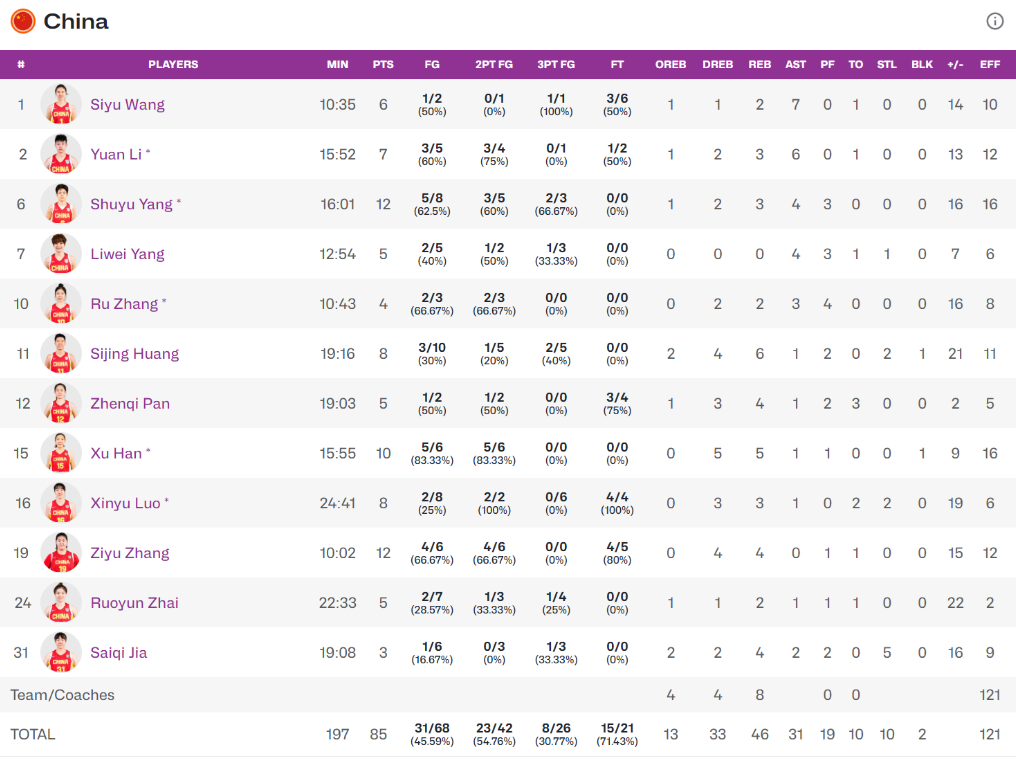The width and height of the screenshot is (1016, 764).
Task: Click total 3PT FG 8/26 cell
Action: coord(556,734)
